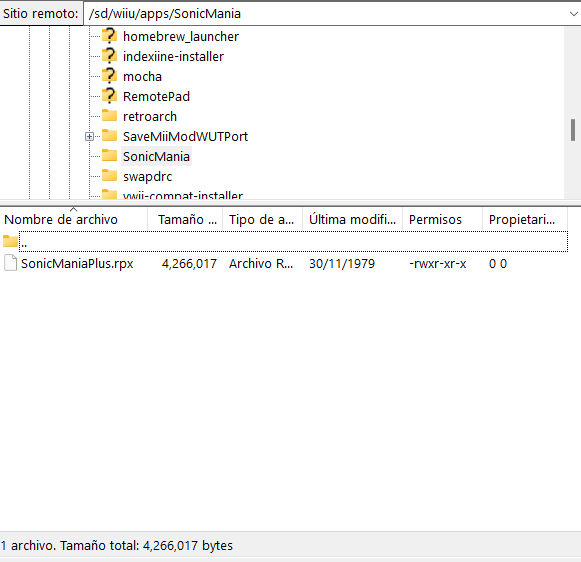Select the SonicMania folder in tree
This screenshot has height=562, width=581.
[156, 156]
